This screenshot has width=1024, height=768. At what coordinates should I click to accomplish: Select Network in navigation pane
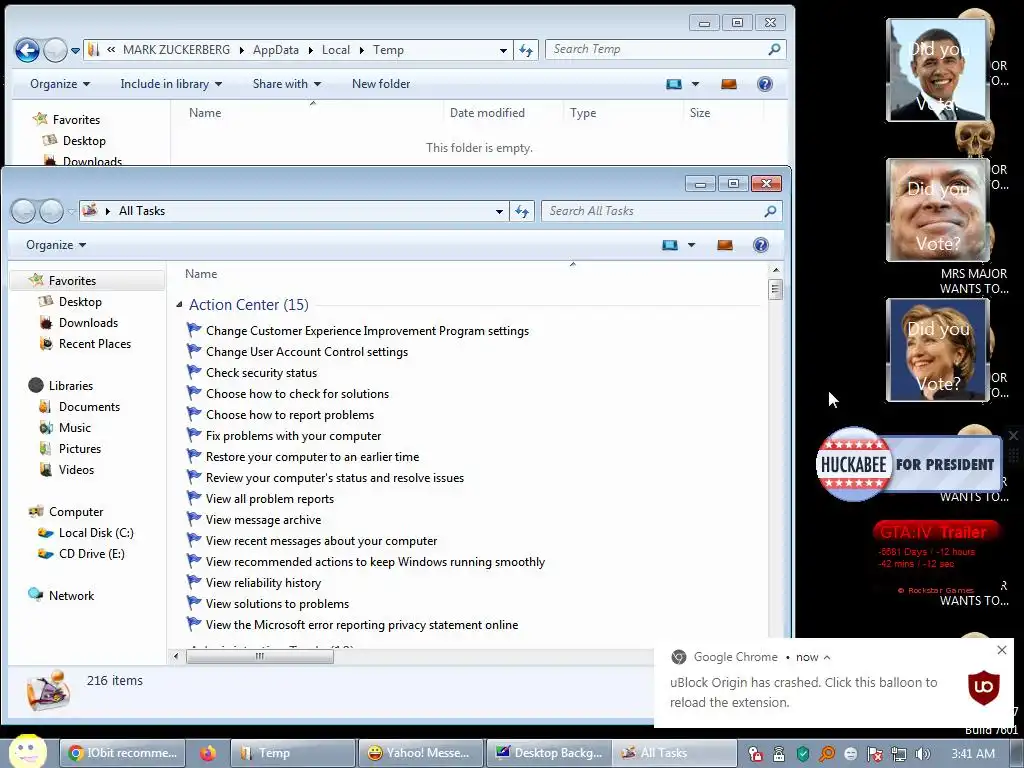click(71, 596)
